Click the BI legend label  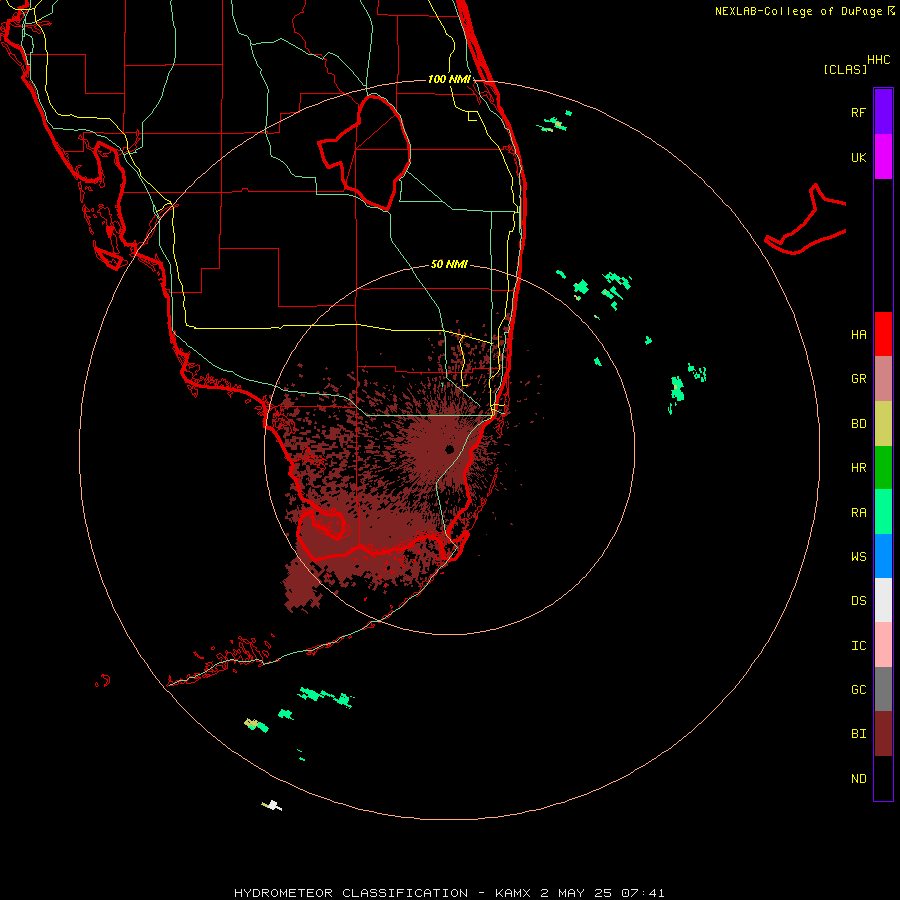point(858,734)
